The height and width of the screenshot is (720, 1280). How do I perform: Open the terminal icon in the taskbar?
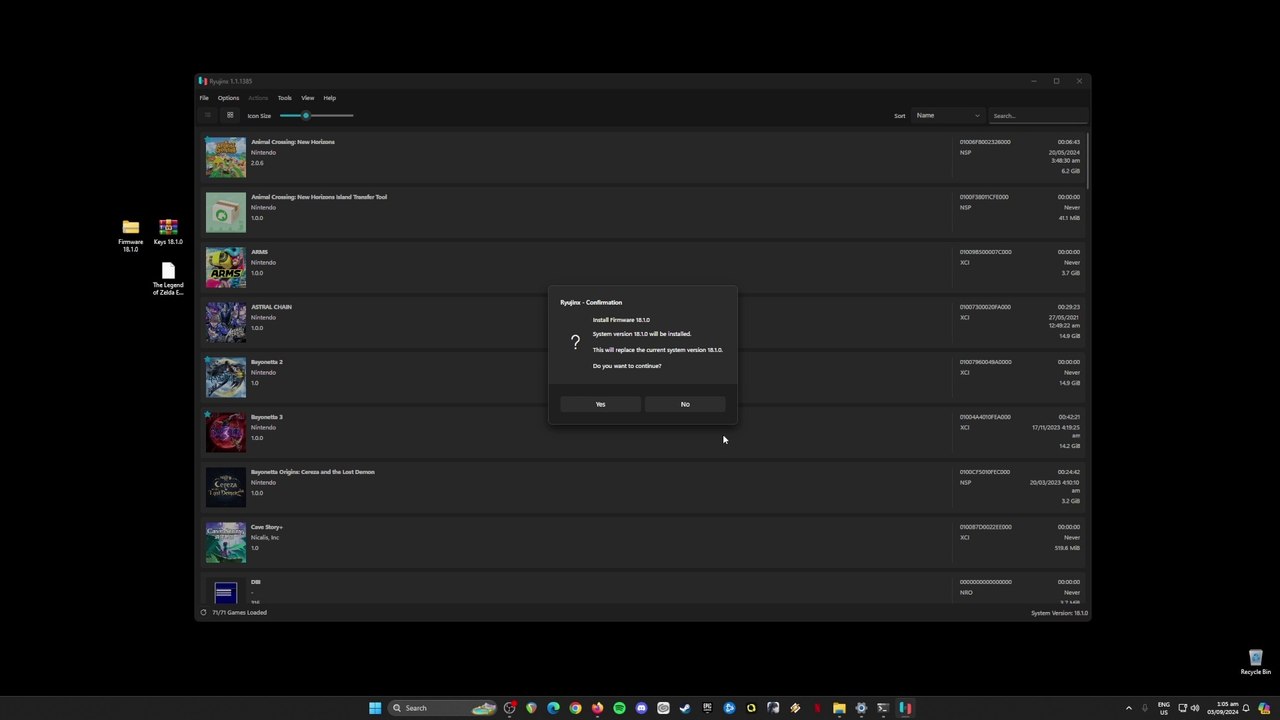coord(883,708)
